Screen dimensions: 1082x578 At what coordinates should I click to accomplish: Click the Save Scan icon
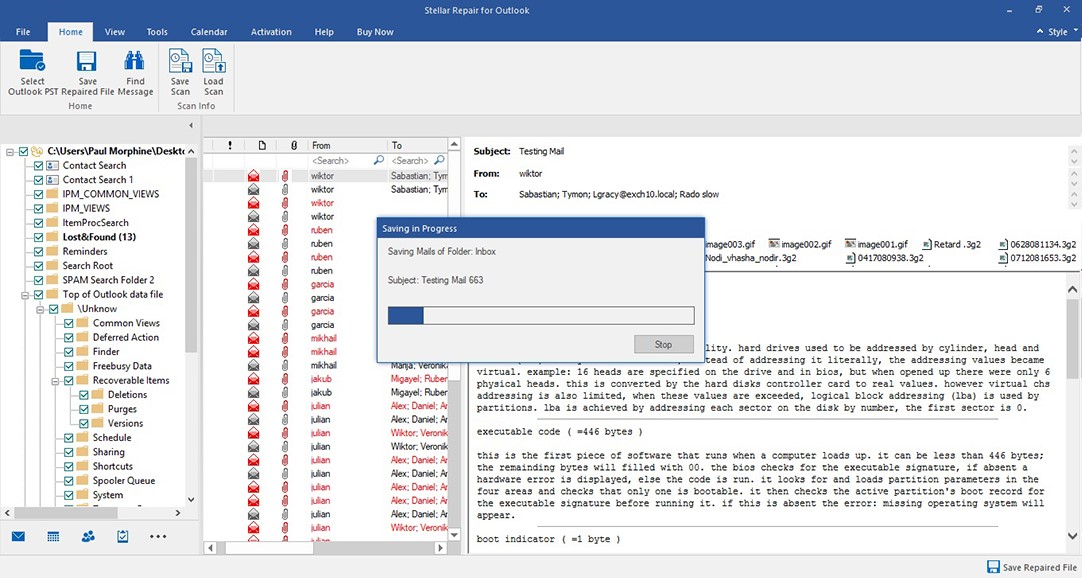(180, 67)
